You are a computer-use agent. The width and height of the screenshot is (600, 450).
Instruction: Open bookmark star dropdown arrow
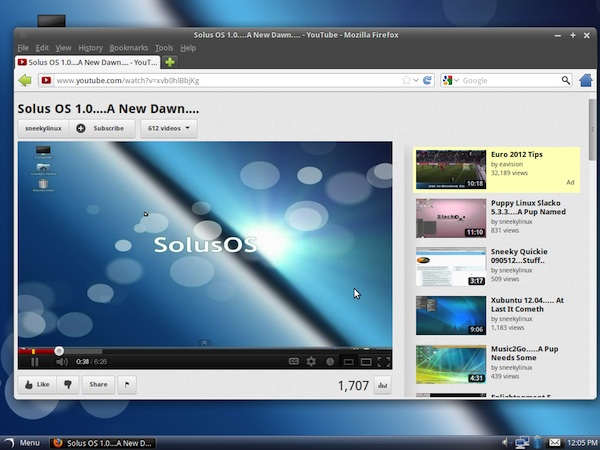pyautogui.click(x=416, y=80)
